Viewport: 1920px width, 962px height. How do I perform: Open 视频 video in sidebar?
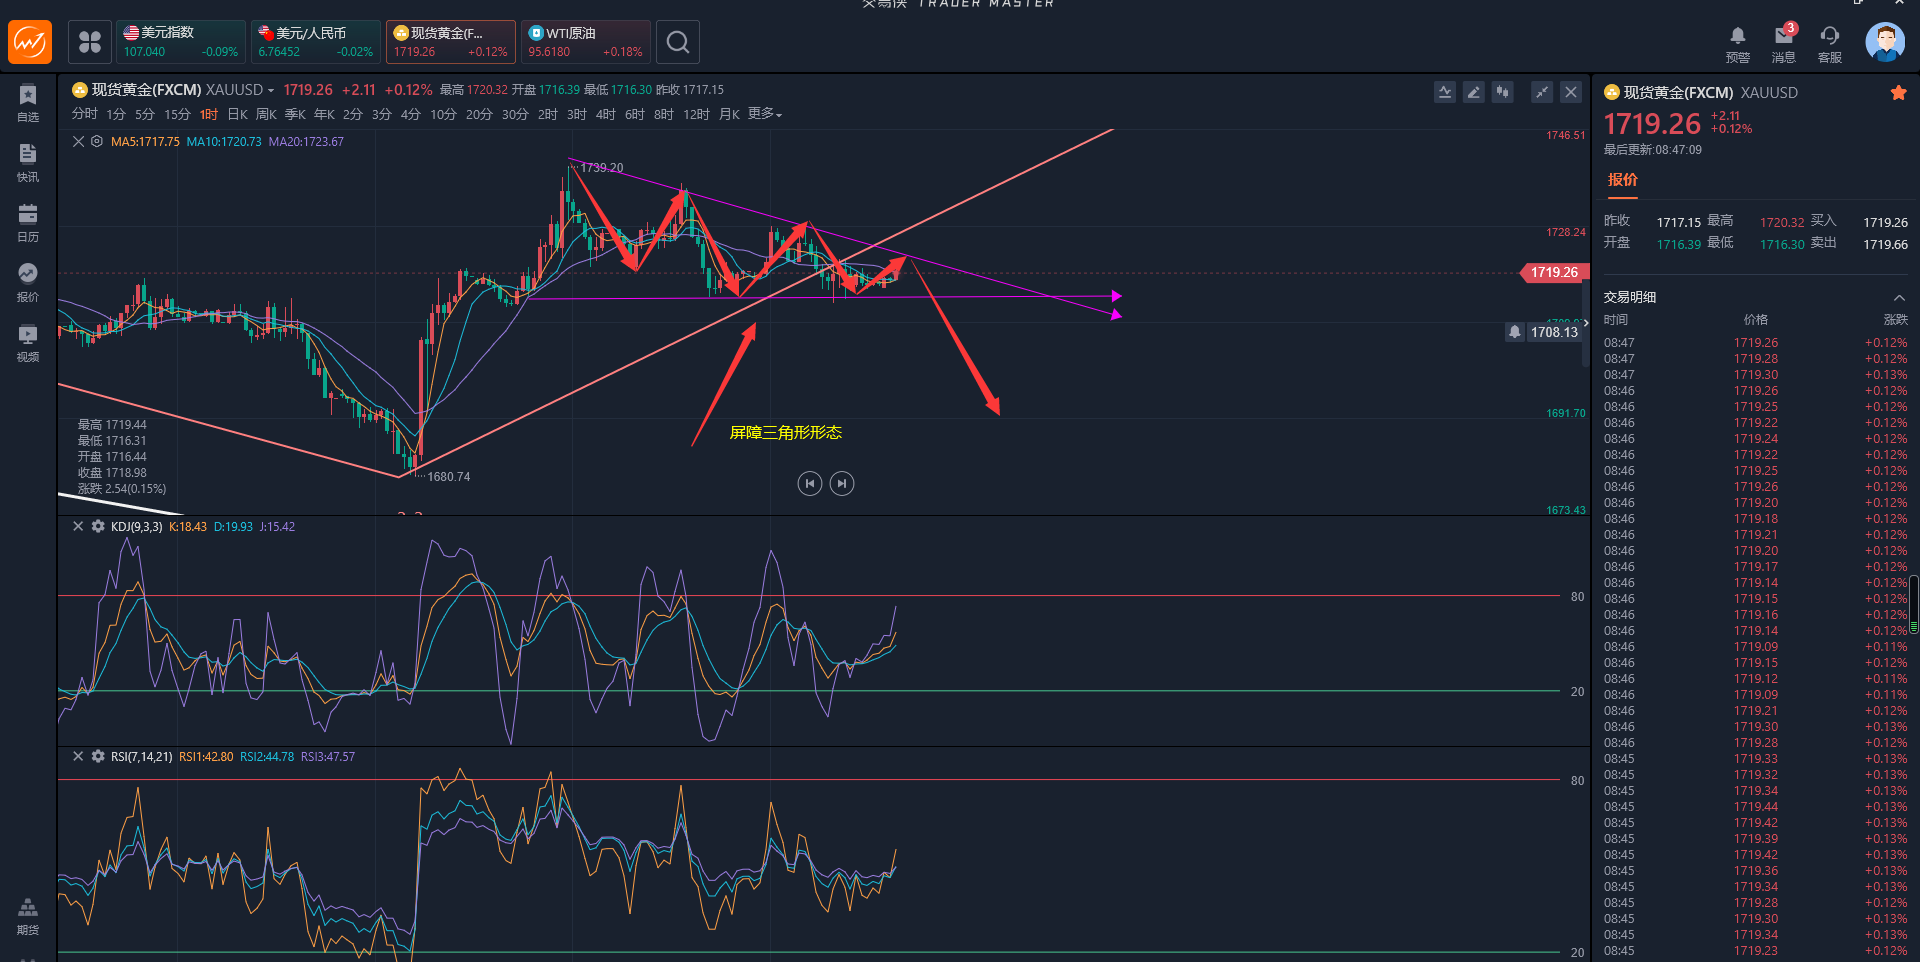click(x=28, y=343)
